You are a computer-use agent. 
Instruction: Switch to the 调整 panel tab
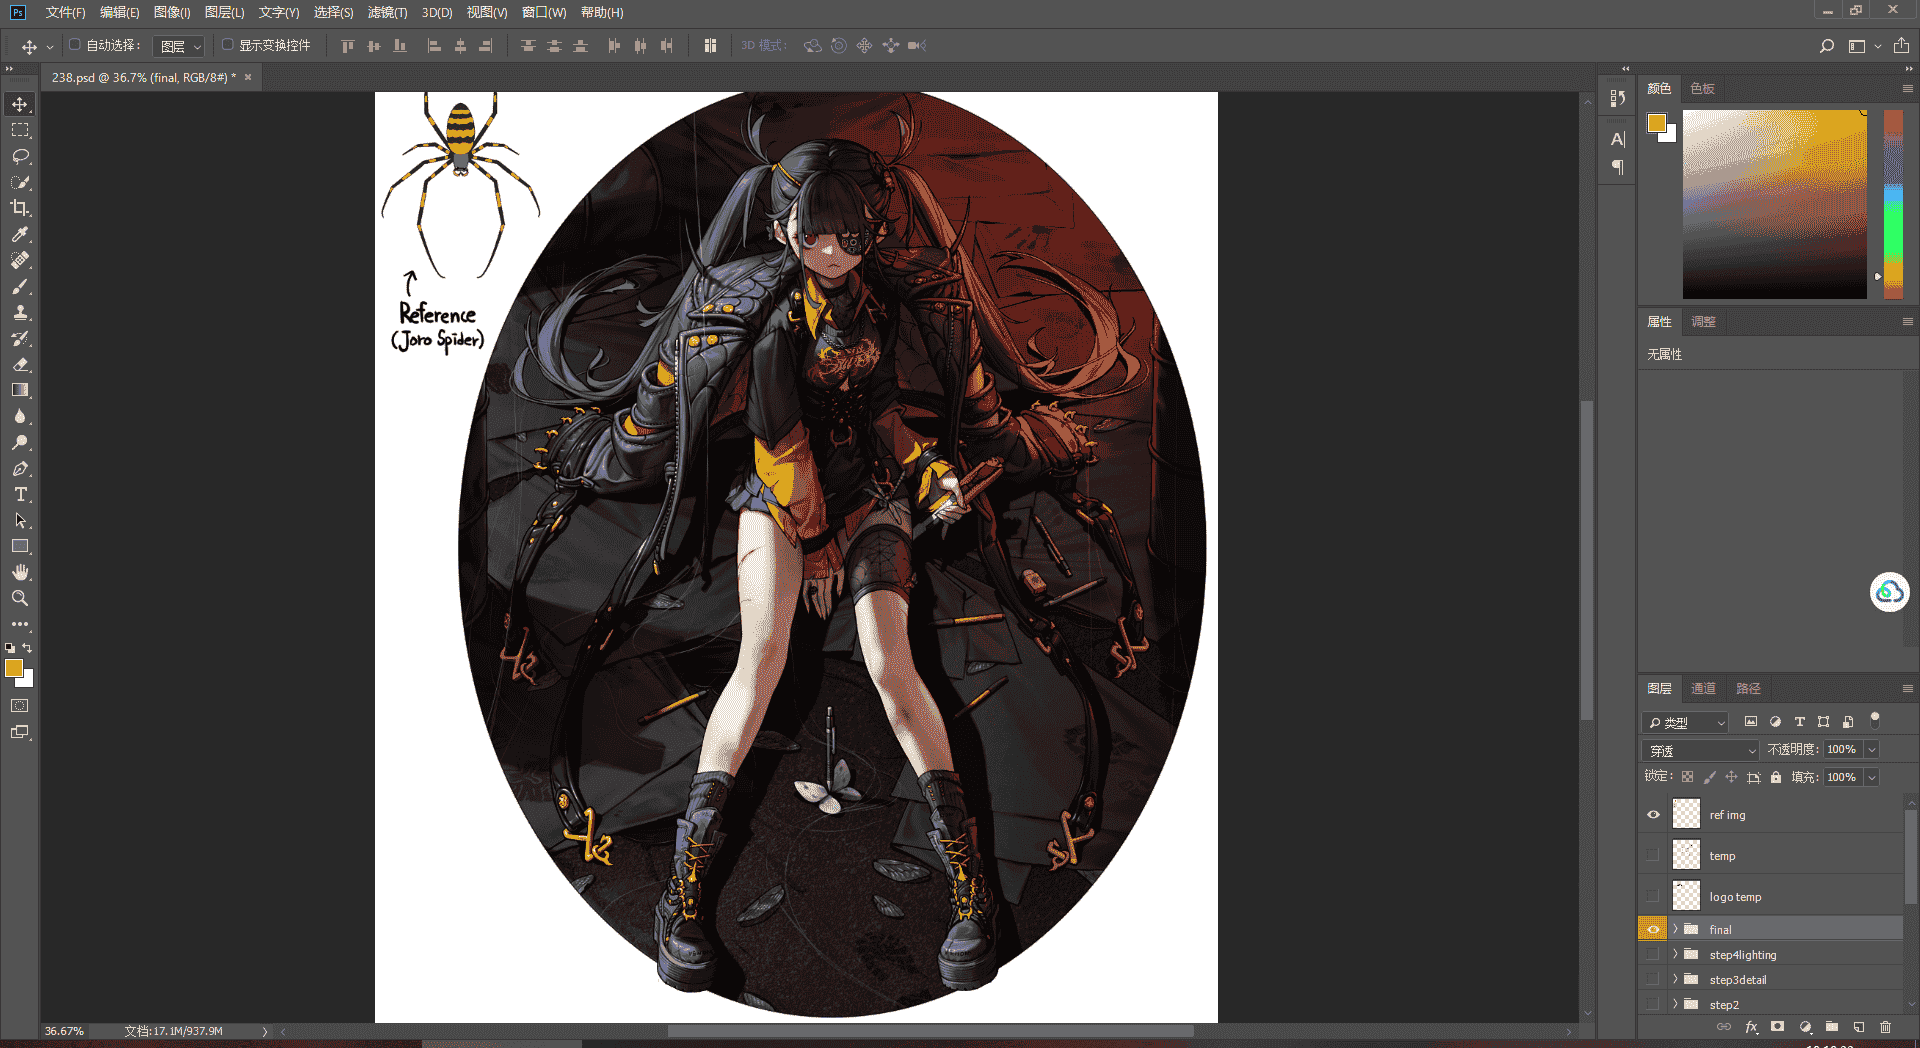(x=1703, y=322)
